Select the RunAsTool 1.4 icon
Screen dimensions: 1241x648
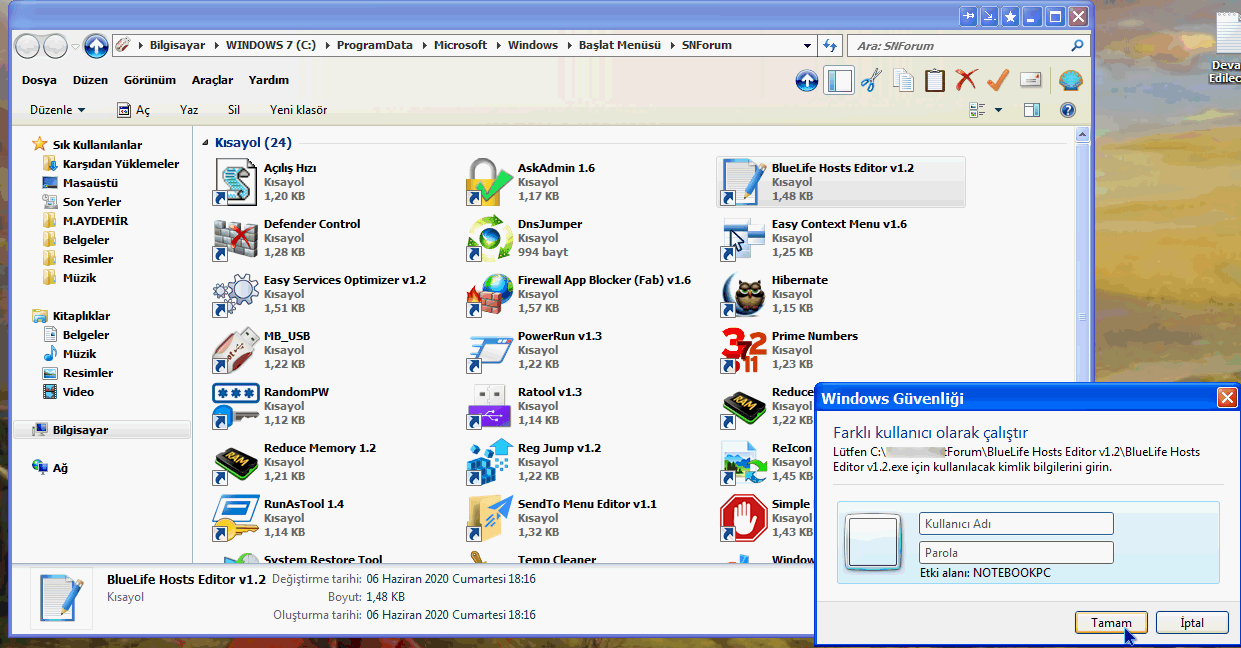click(x=236, y=519)
